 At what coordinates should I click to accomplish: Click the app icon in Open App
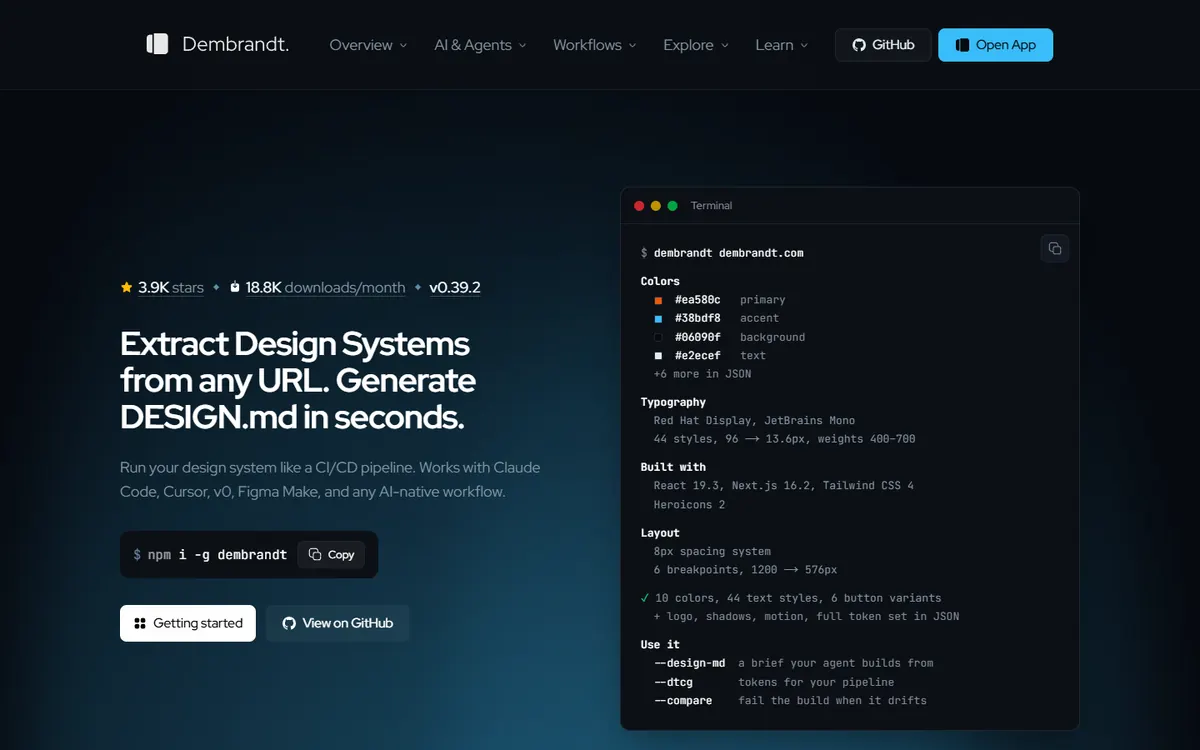[x=962, y=45]
